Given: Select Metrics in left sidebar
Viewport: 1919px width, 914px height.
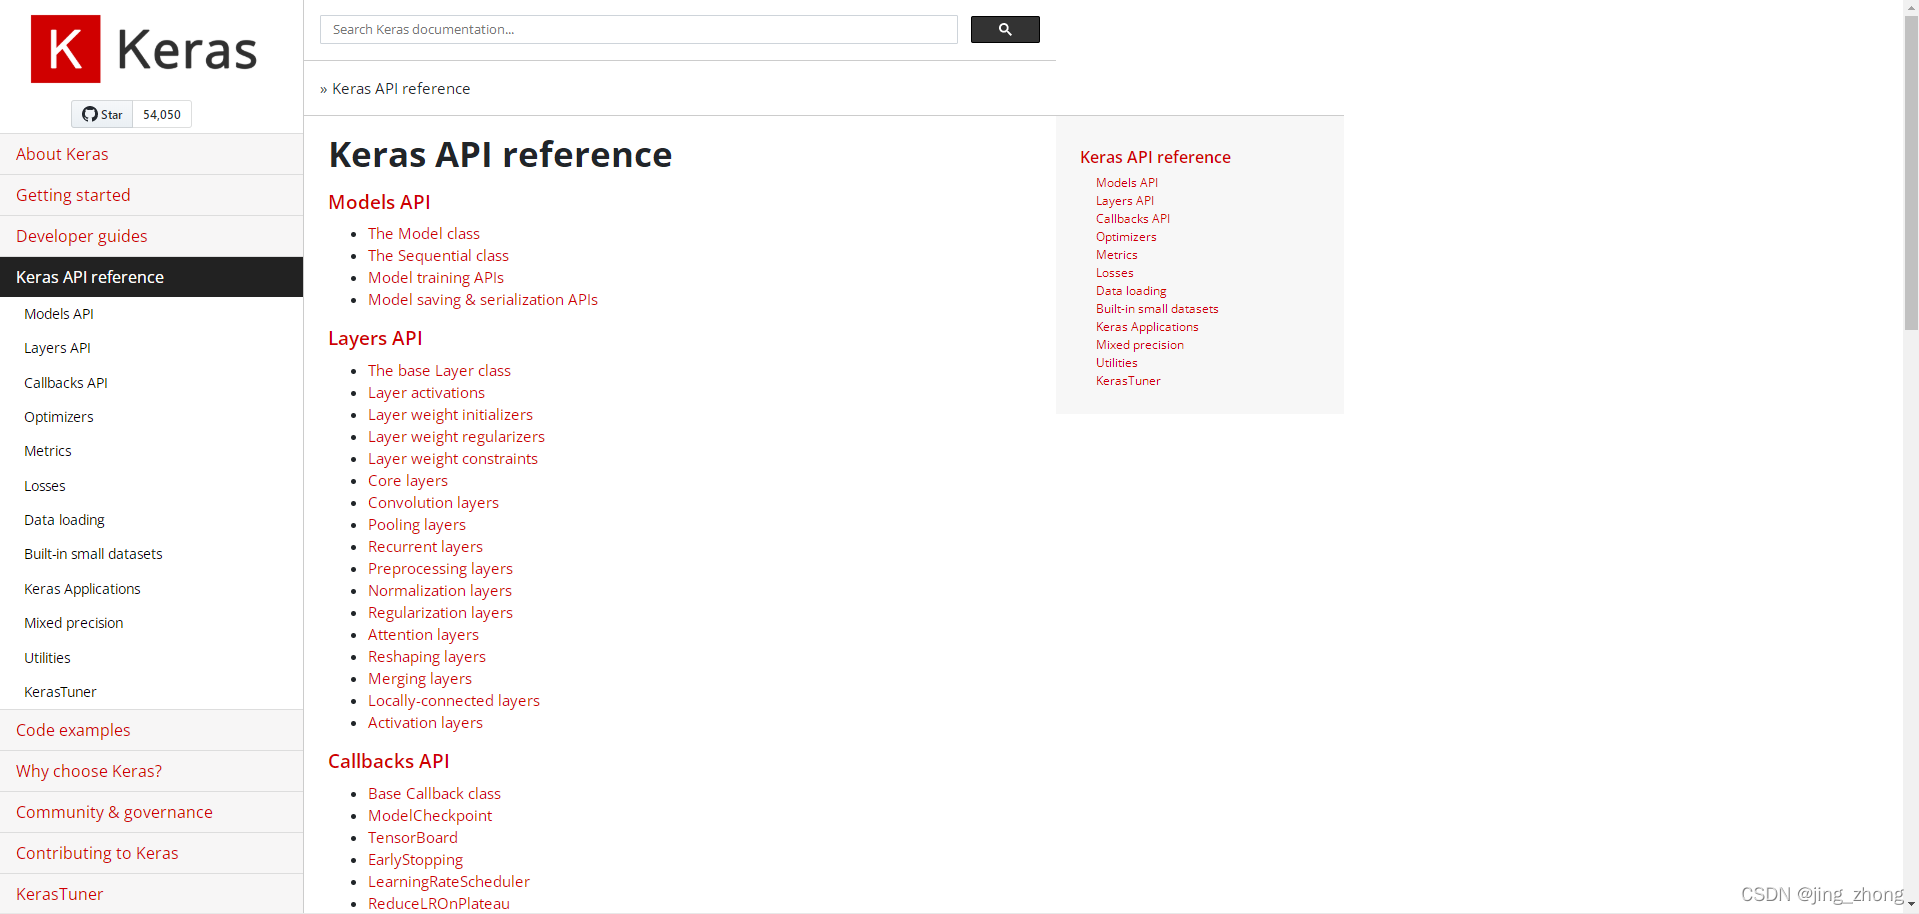Looking at the screenshot, I should coord(48,451).
